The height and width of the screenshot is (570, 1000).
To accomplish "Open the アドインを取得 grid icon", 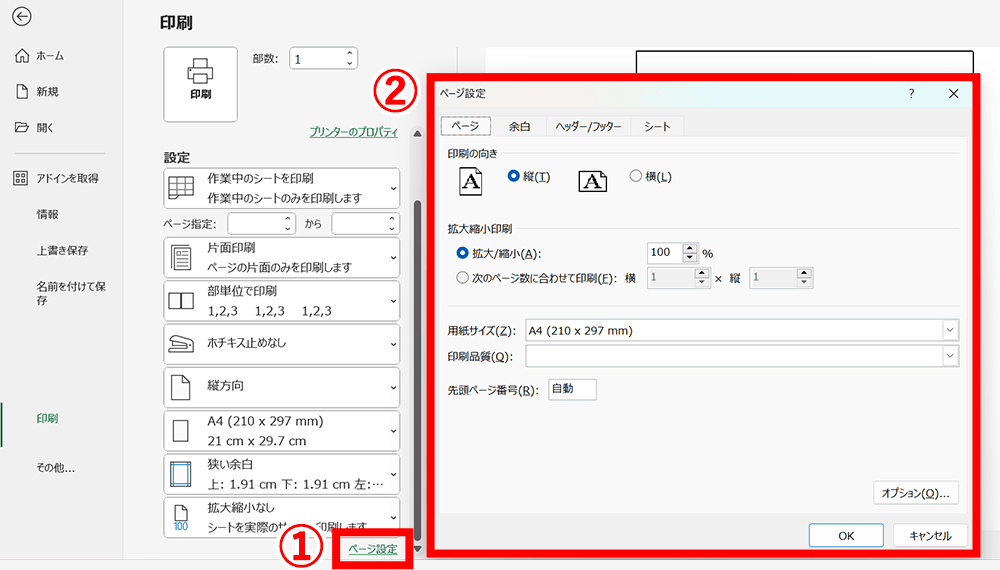I will click(20, 179).
